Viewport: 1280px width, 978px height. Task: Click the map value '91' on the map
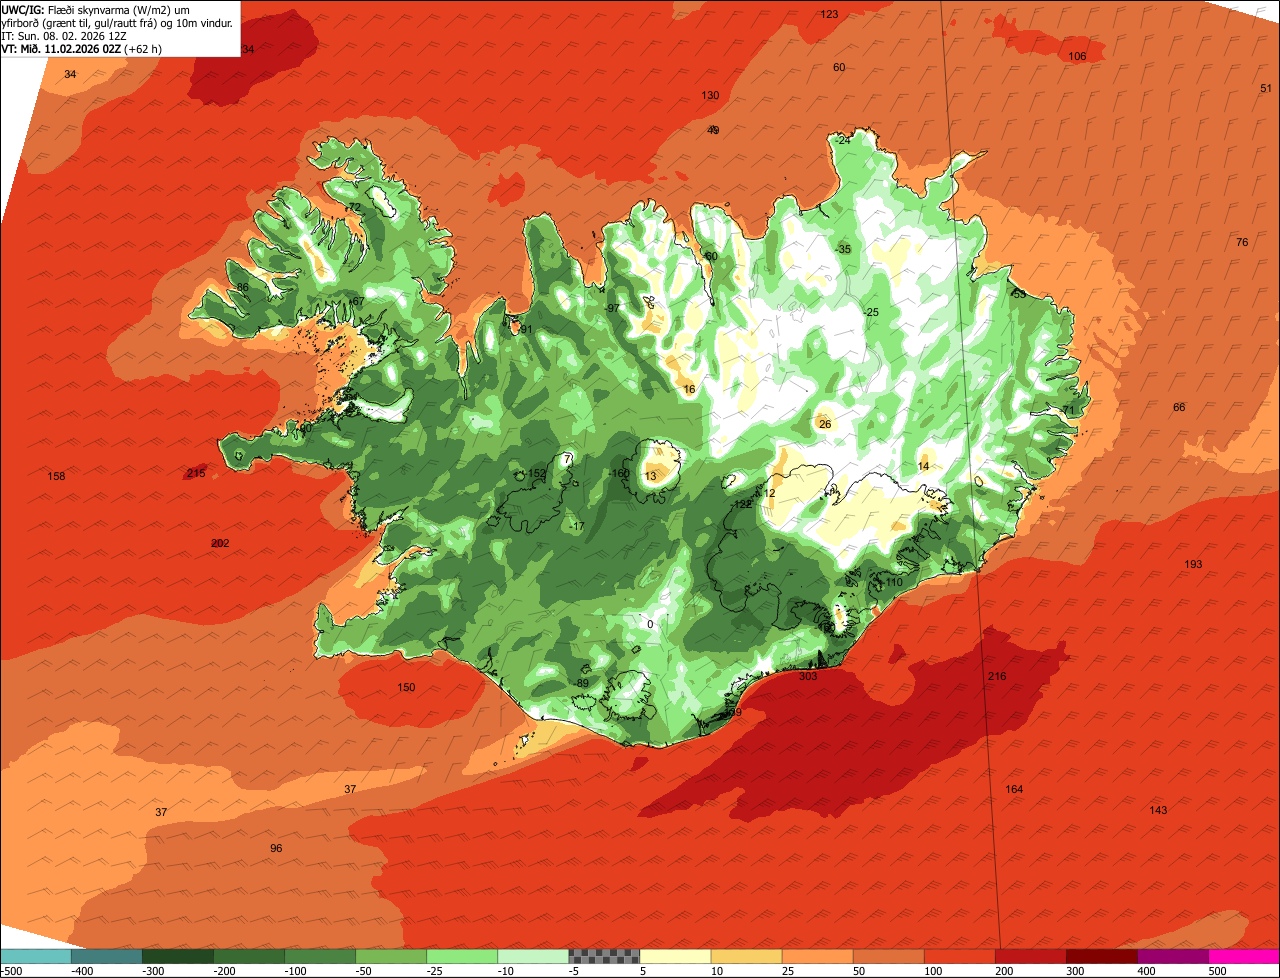[526, 330]
